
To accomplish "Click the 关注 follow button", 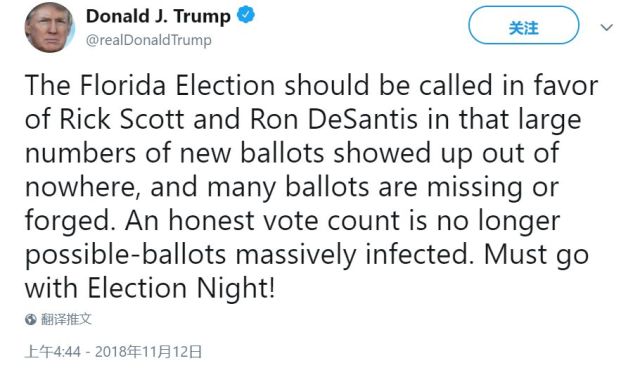I will pos(524,25).
